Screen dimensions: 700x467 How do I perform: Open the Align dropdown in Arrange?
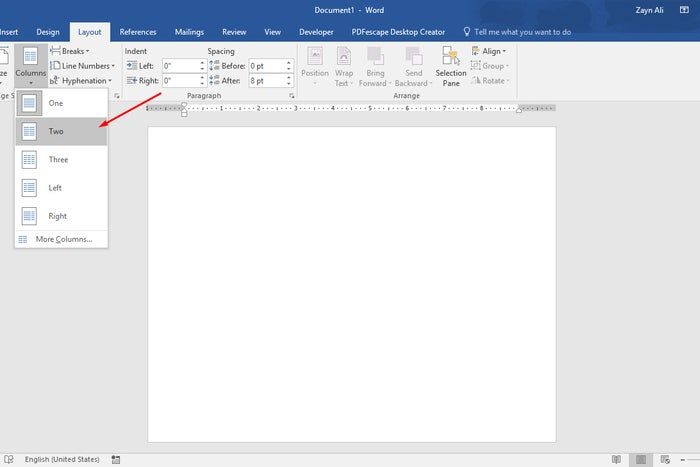pyautogui.click(x=492, y=51)
